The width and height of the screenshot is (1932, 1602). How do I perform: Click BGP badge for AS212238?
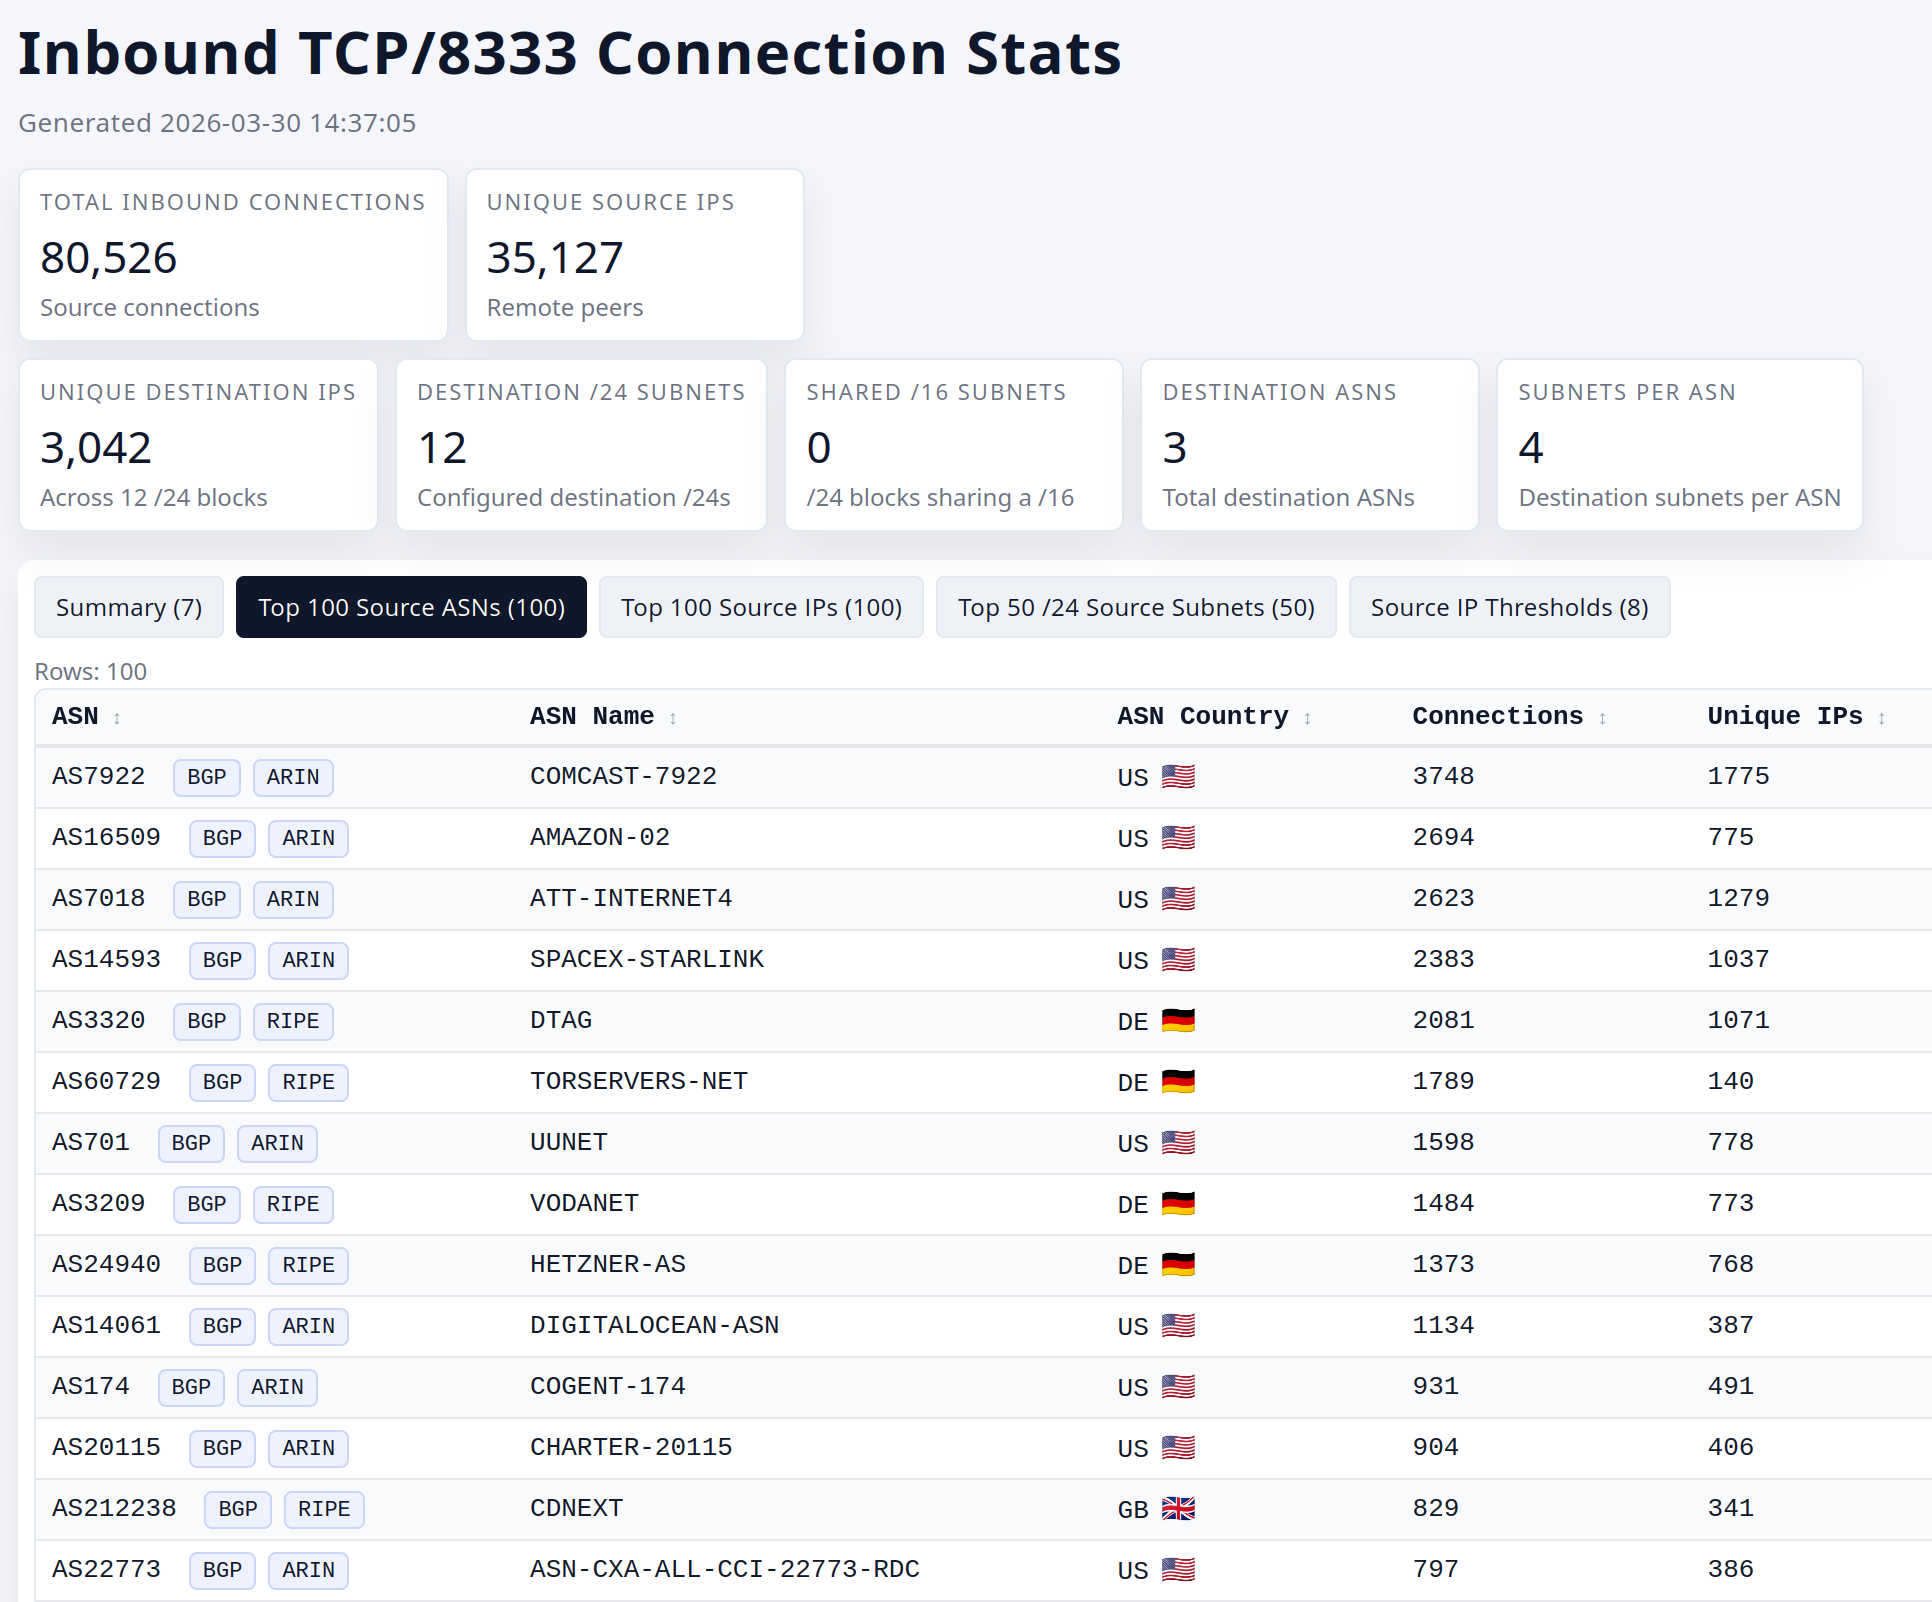click(x=238, y=1510)
